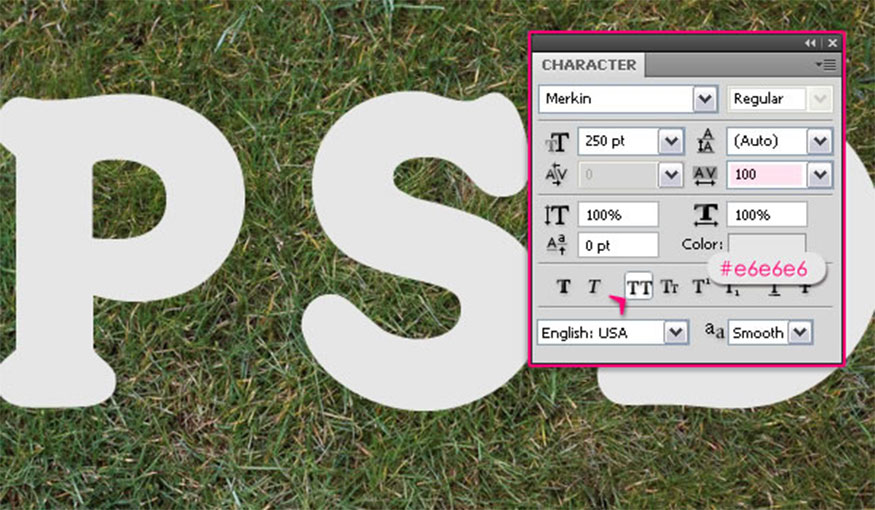Click the 0 pt baseline shift field
875x510 pixels.
click(x=618, y=245)
